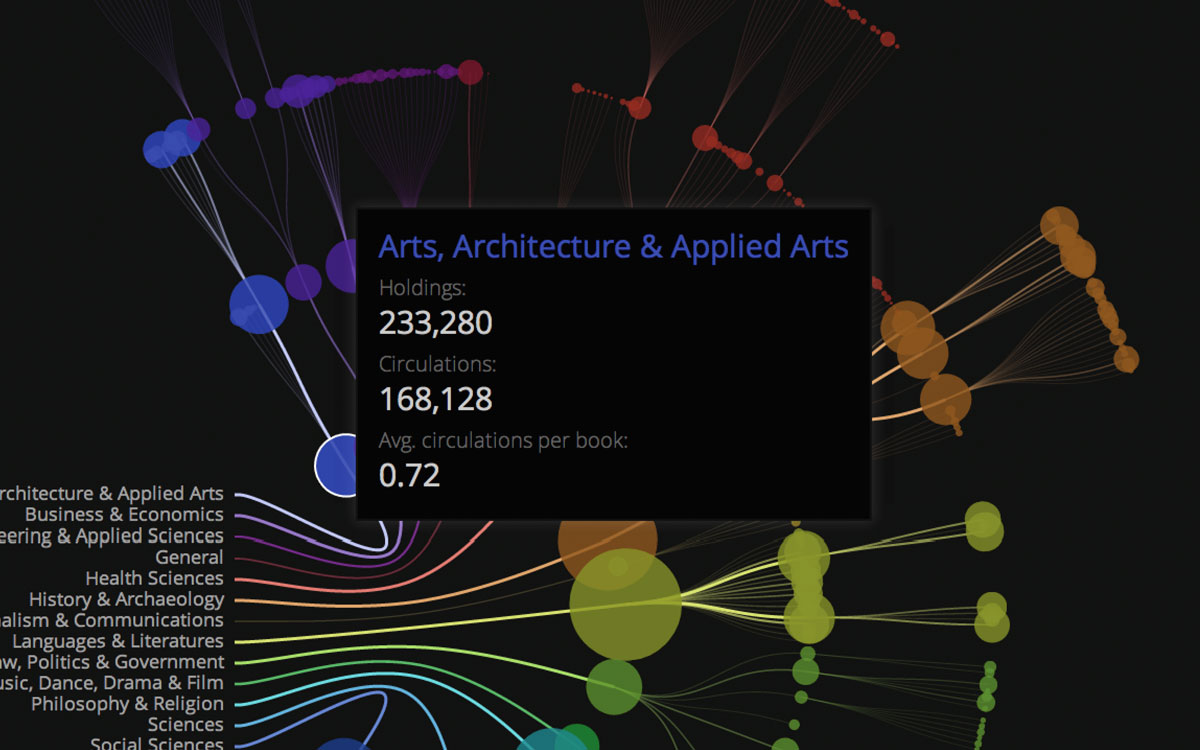Click the large blue bubble above the highlighted node
The width and height of the screenshot is (1200, 750).
(259, 304)
